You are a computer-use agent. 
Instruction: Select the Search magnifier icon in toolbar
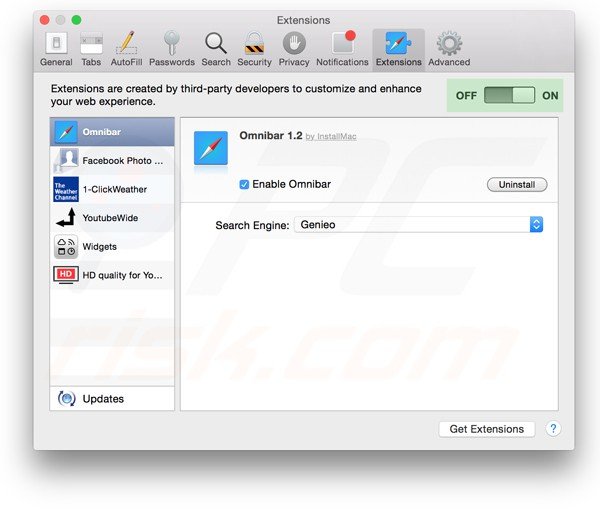tap(216, 43)
